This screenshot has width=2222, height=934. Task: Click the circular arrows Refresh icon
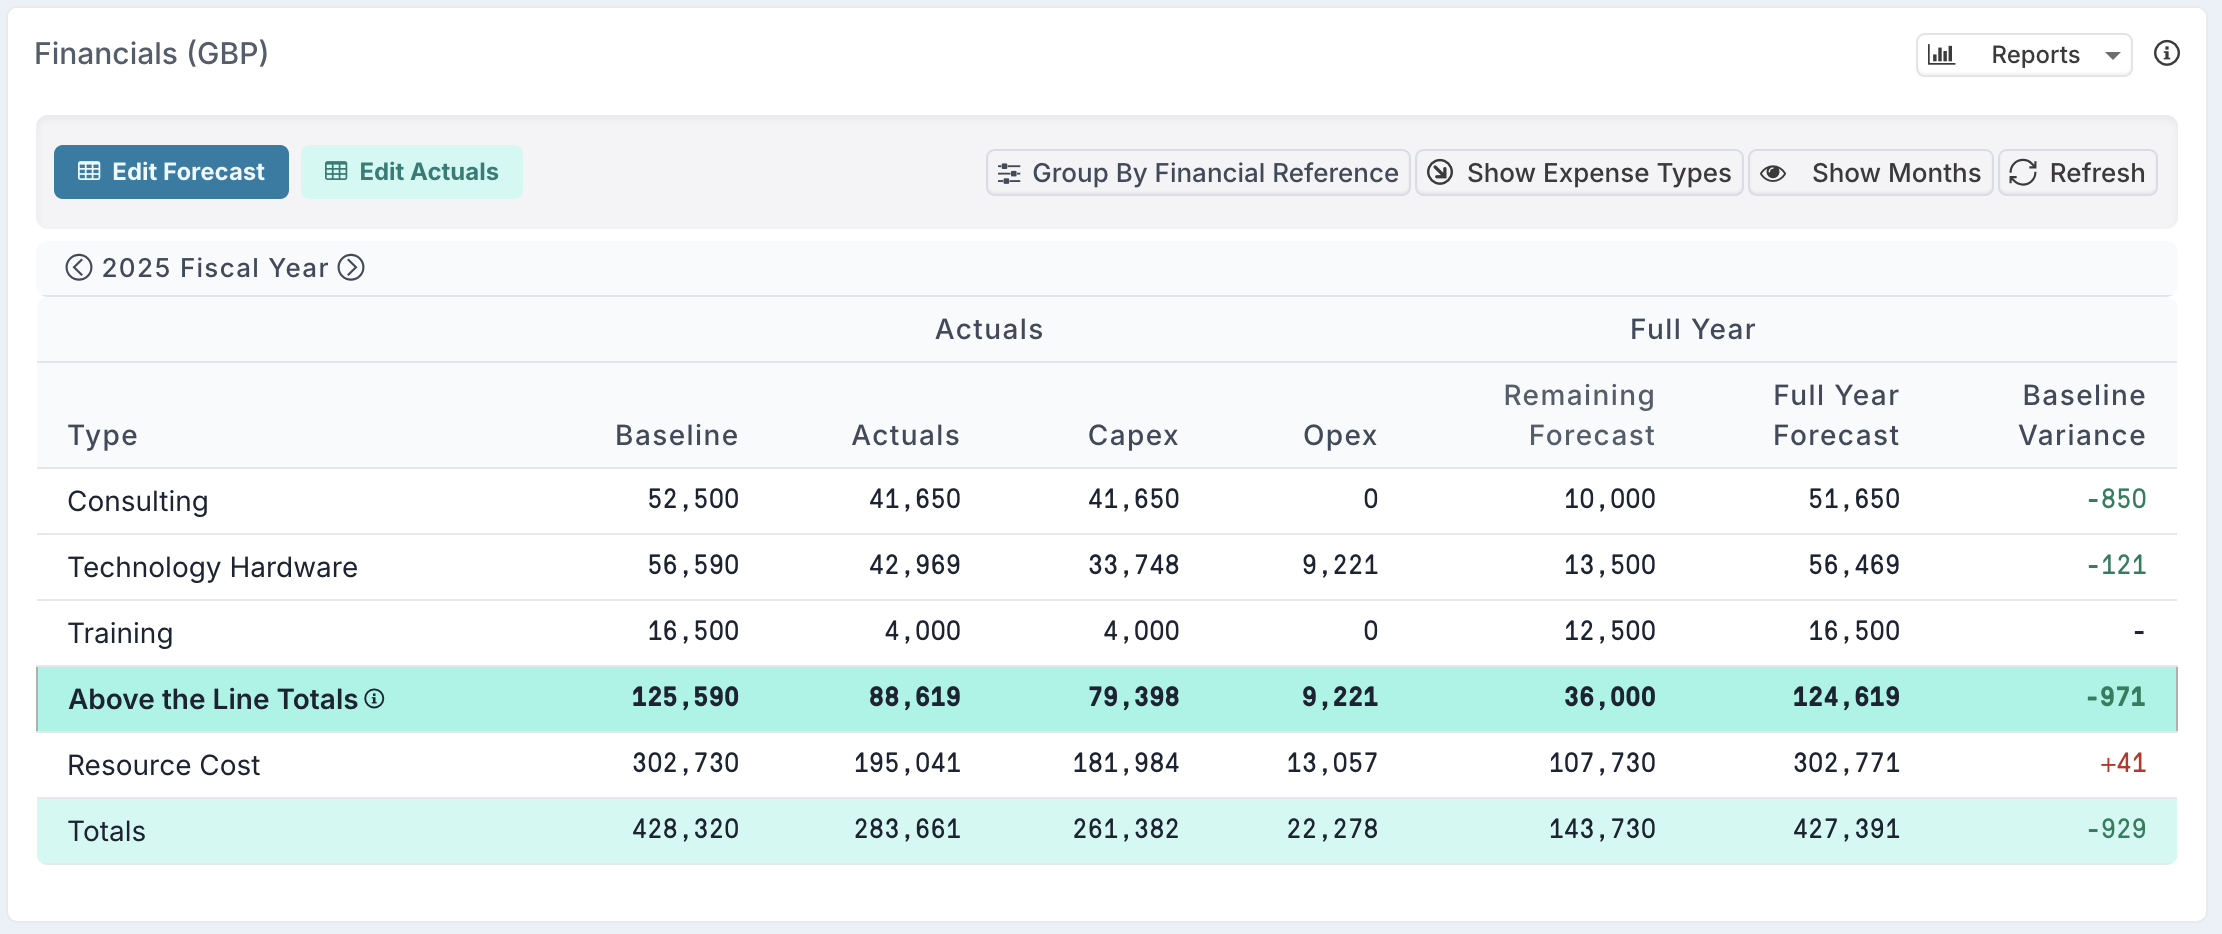click(x=2023, y=173)
